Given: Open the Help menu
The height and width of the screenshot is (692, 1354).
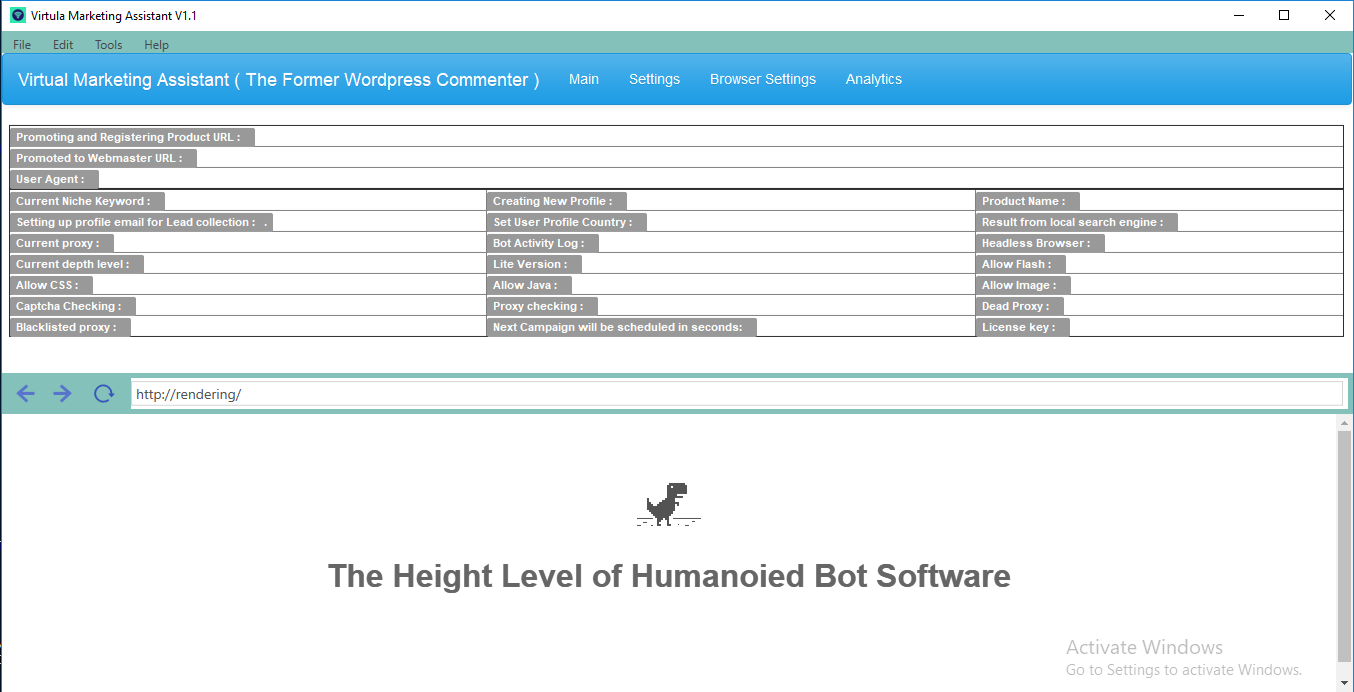Looking at the screenshot, I should point(156,44).
